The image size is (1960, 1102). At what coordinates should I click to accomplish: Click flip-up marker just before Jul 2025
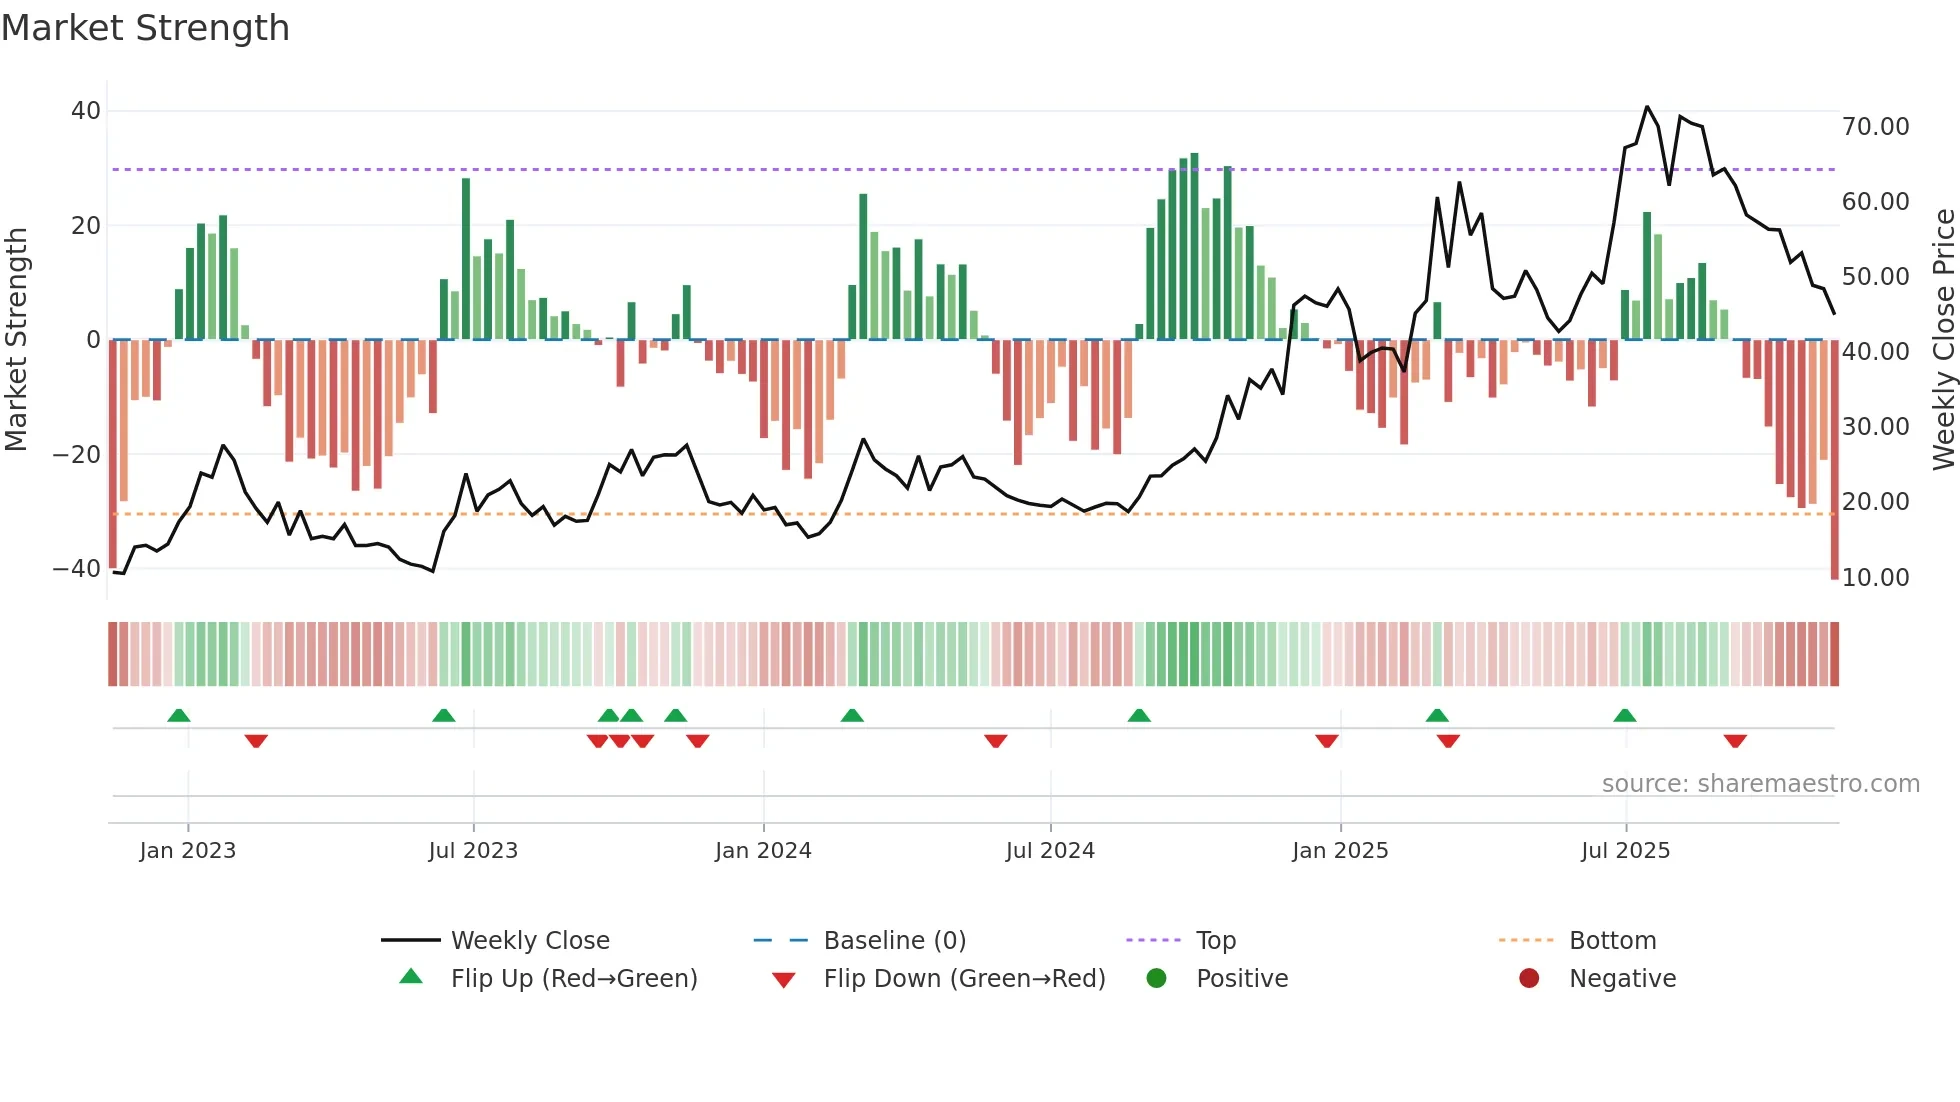point(1625,715)
